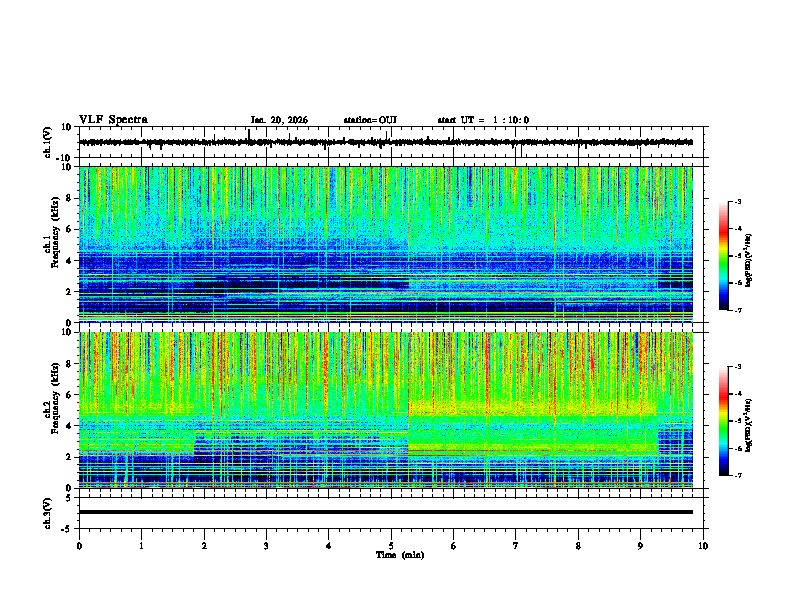The width and height of the screenshot is (792, 612).
Task: Click the "ch.3(V)" axis label
Action: (48, 513)
